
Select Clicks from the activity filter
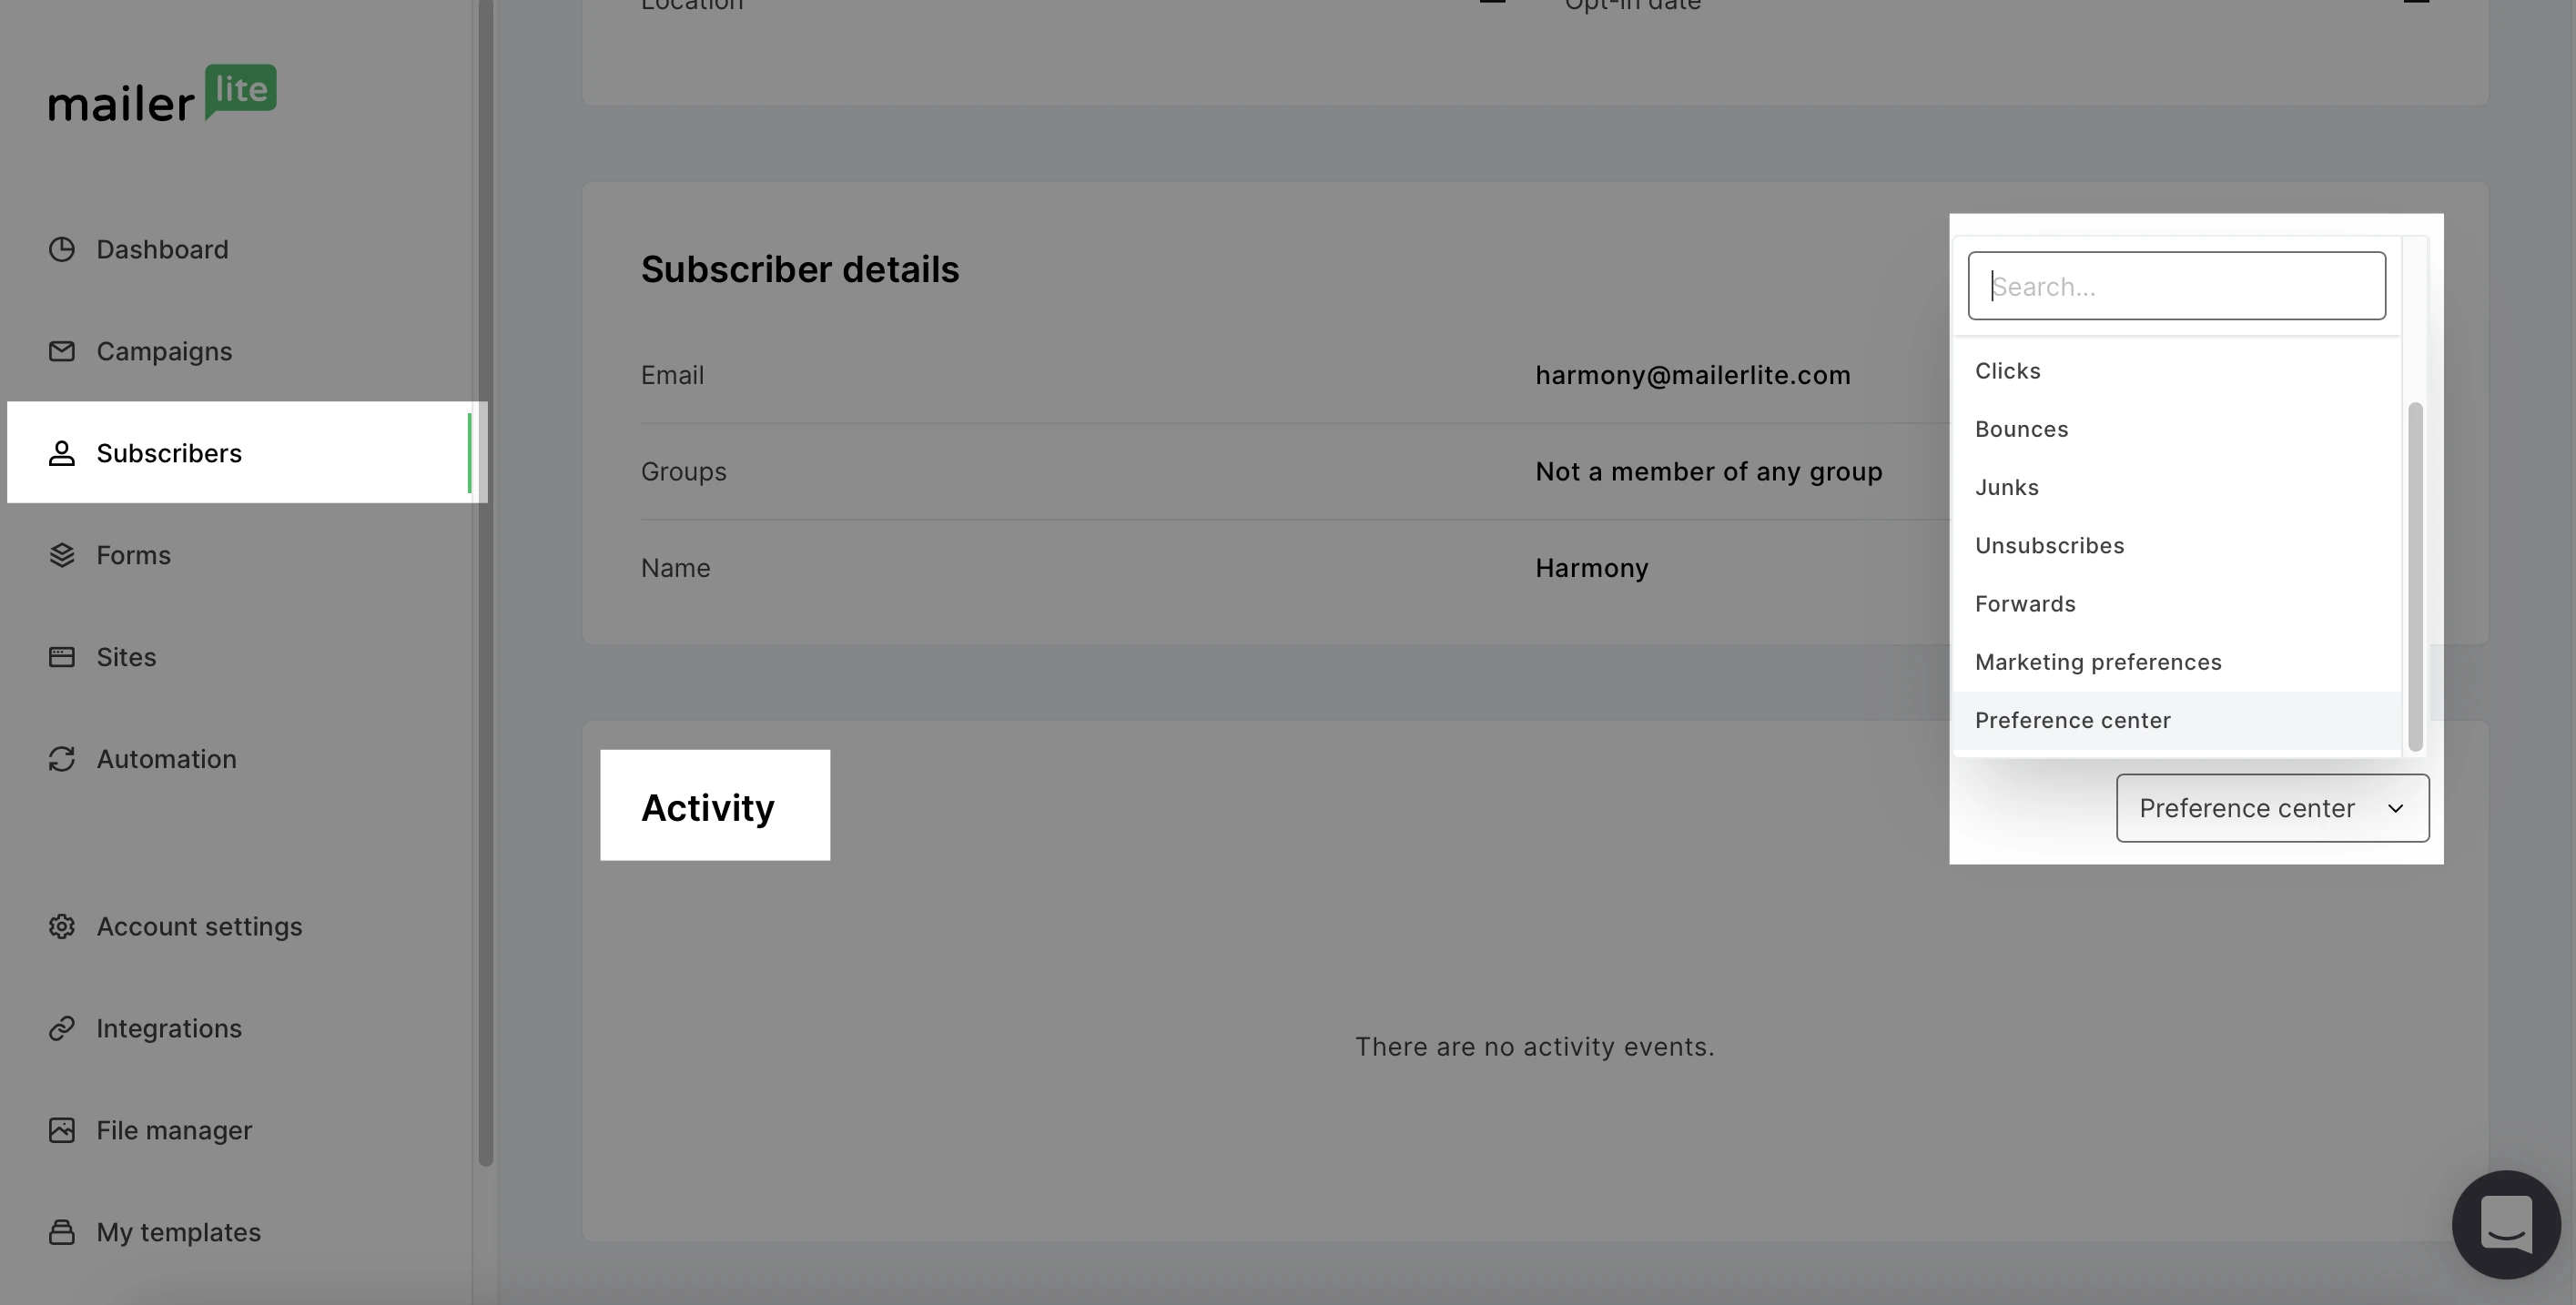[x=2007, y=371]
